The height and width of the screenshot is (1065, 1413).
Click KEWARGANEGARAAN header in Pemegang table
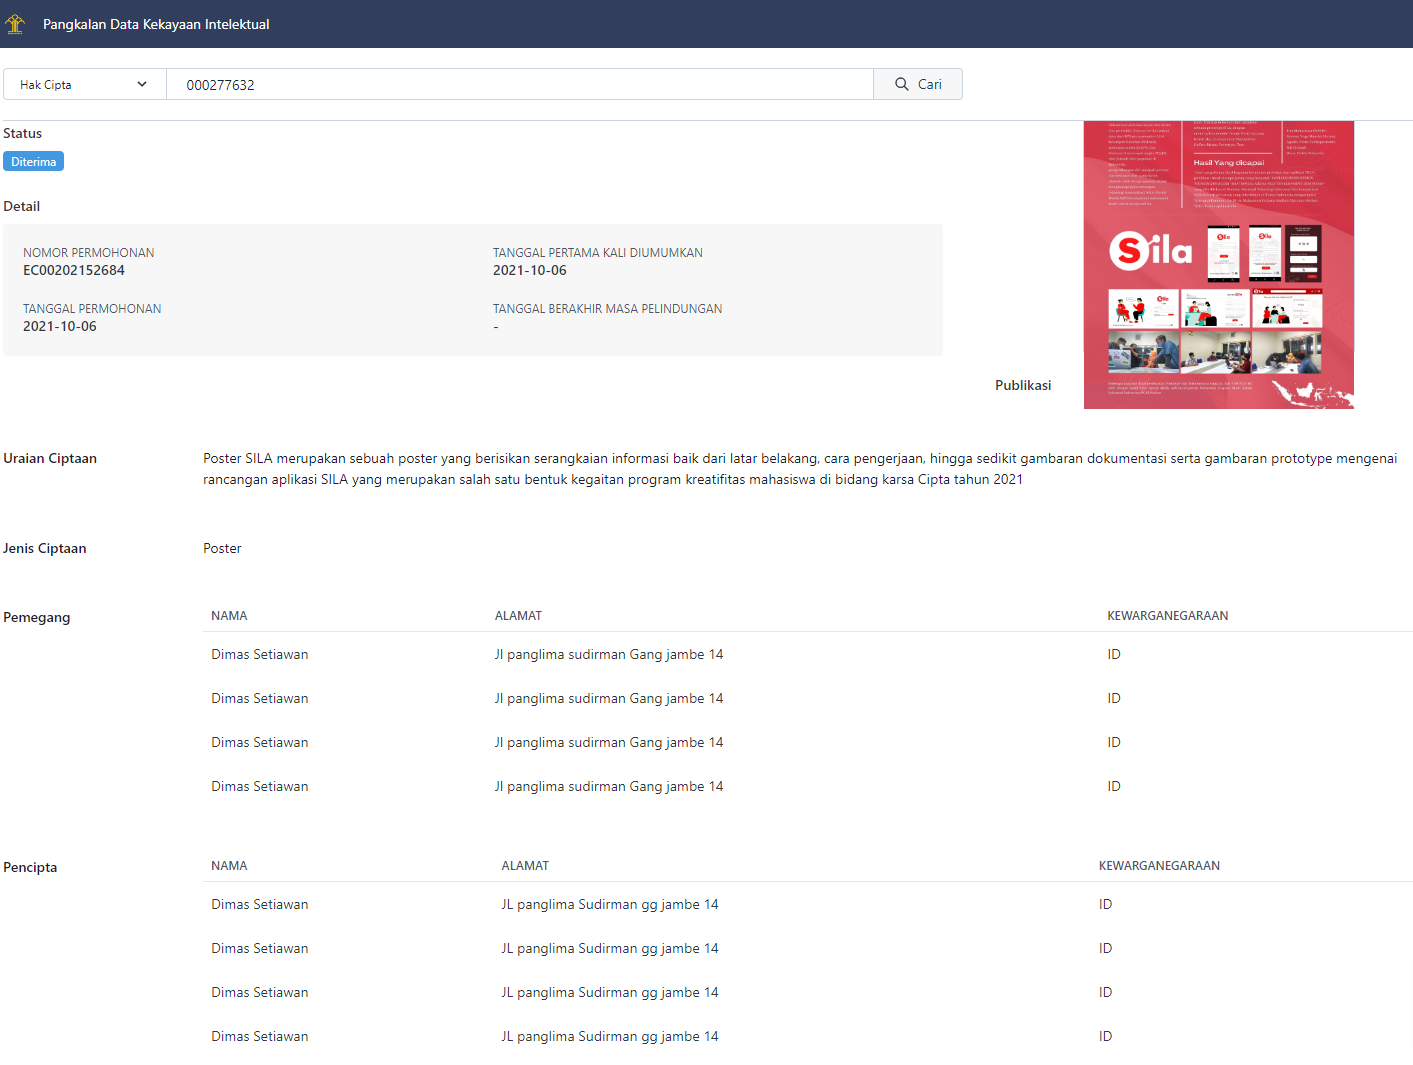pos(1168,616)
